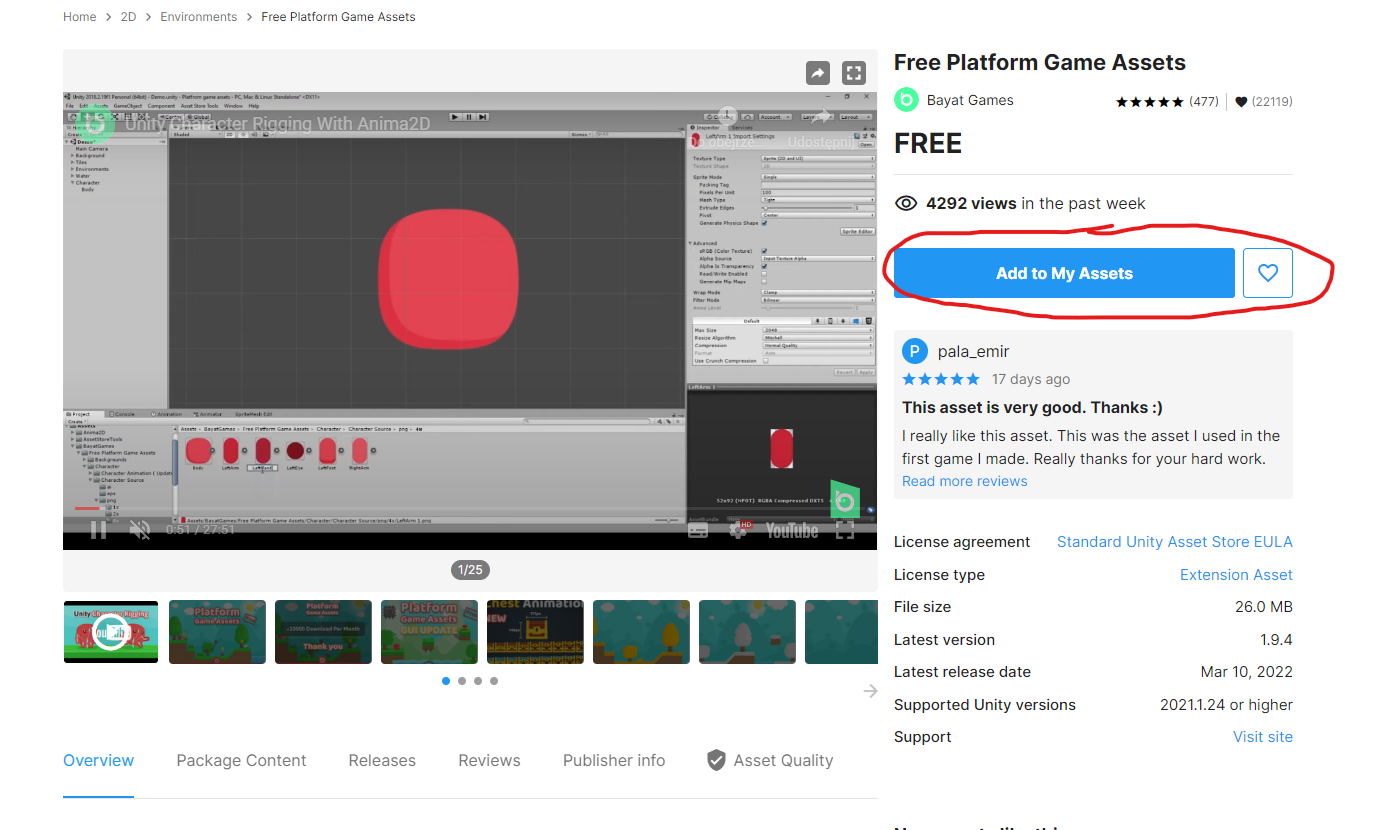Go to Environments breadcrumb

click(199, 17)
